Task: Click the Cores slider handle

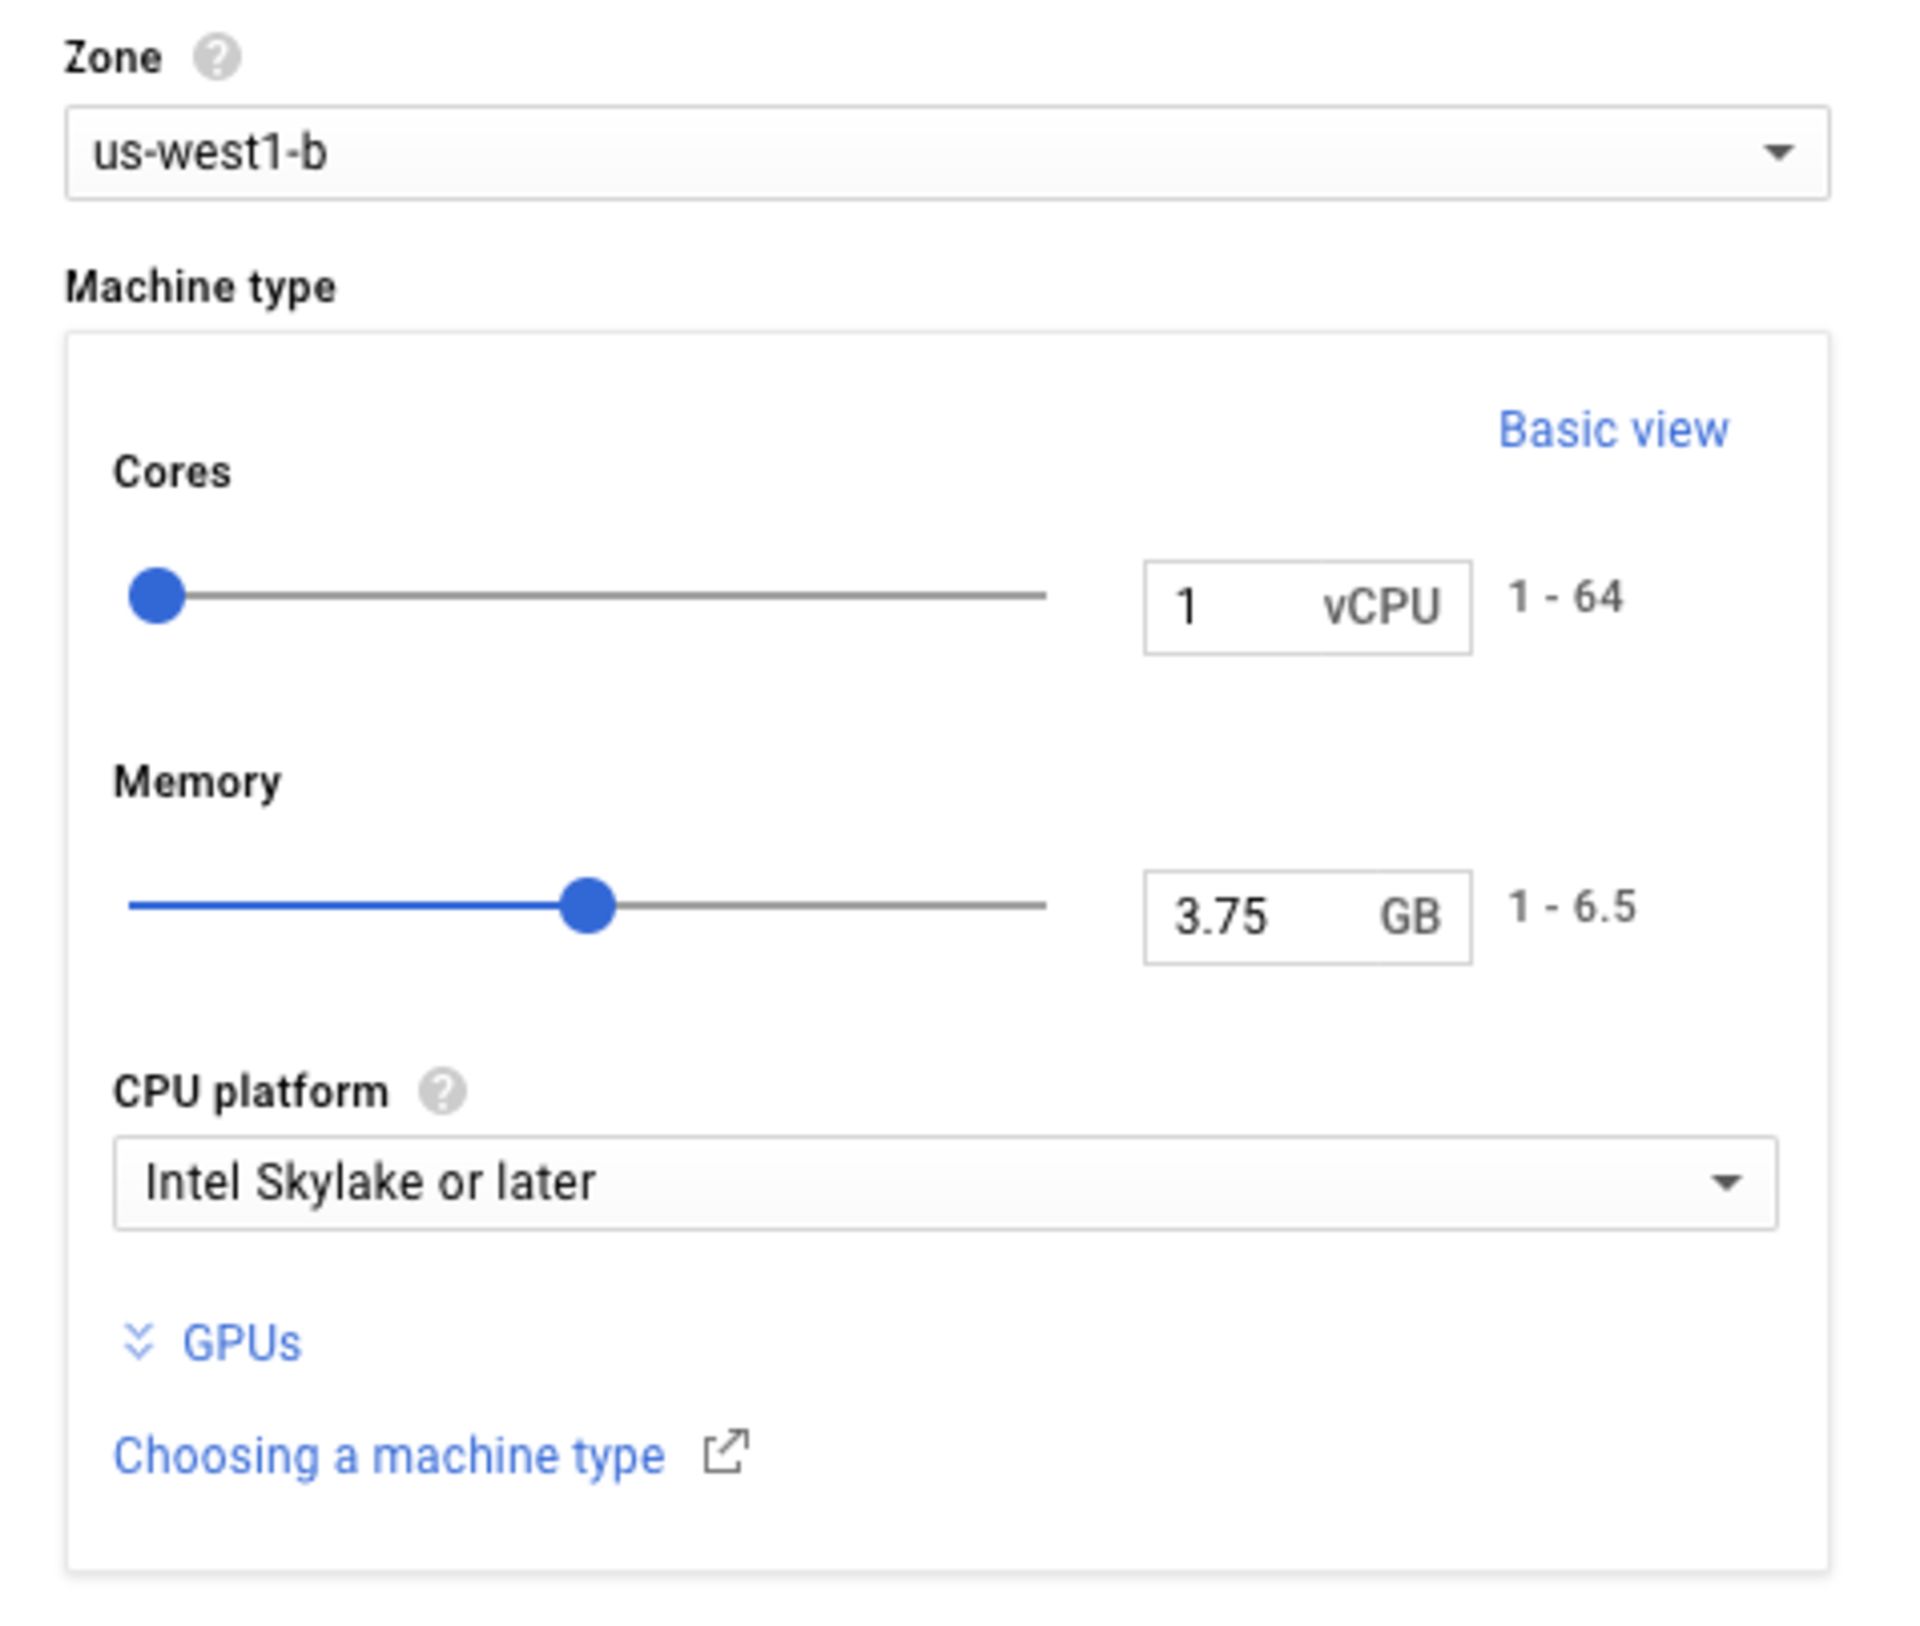Action: point(156,597)
